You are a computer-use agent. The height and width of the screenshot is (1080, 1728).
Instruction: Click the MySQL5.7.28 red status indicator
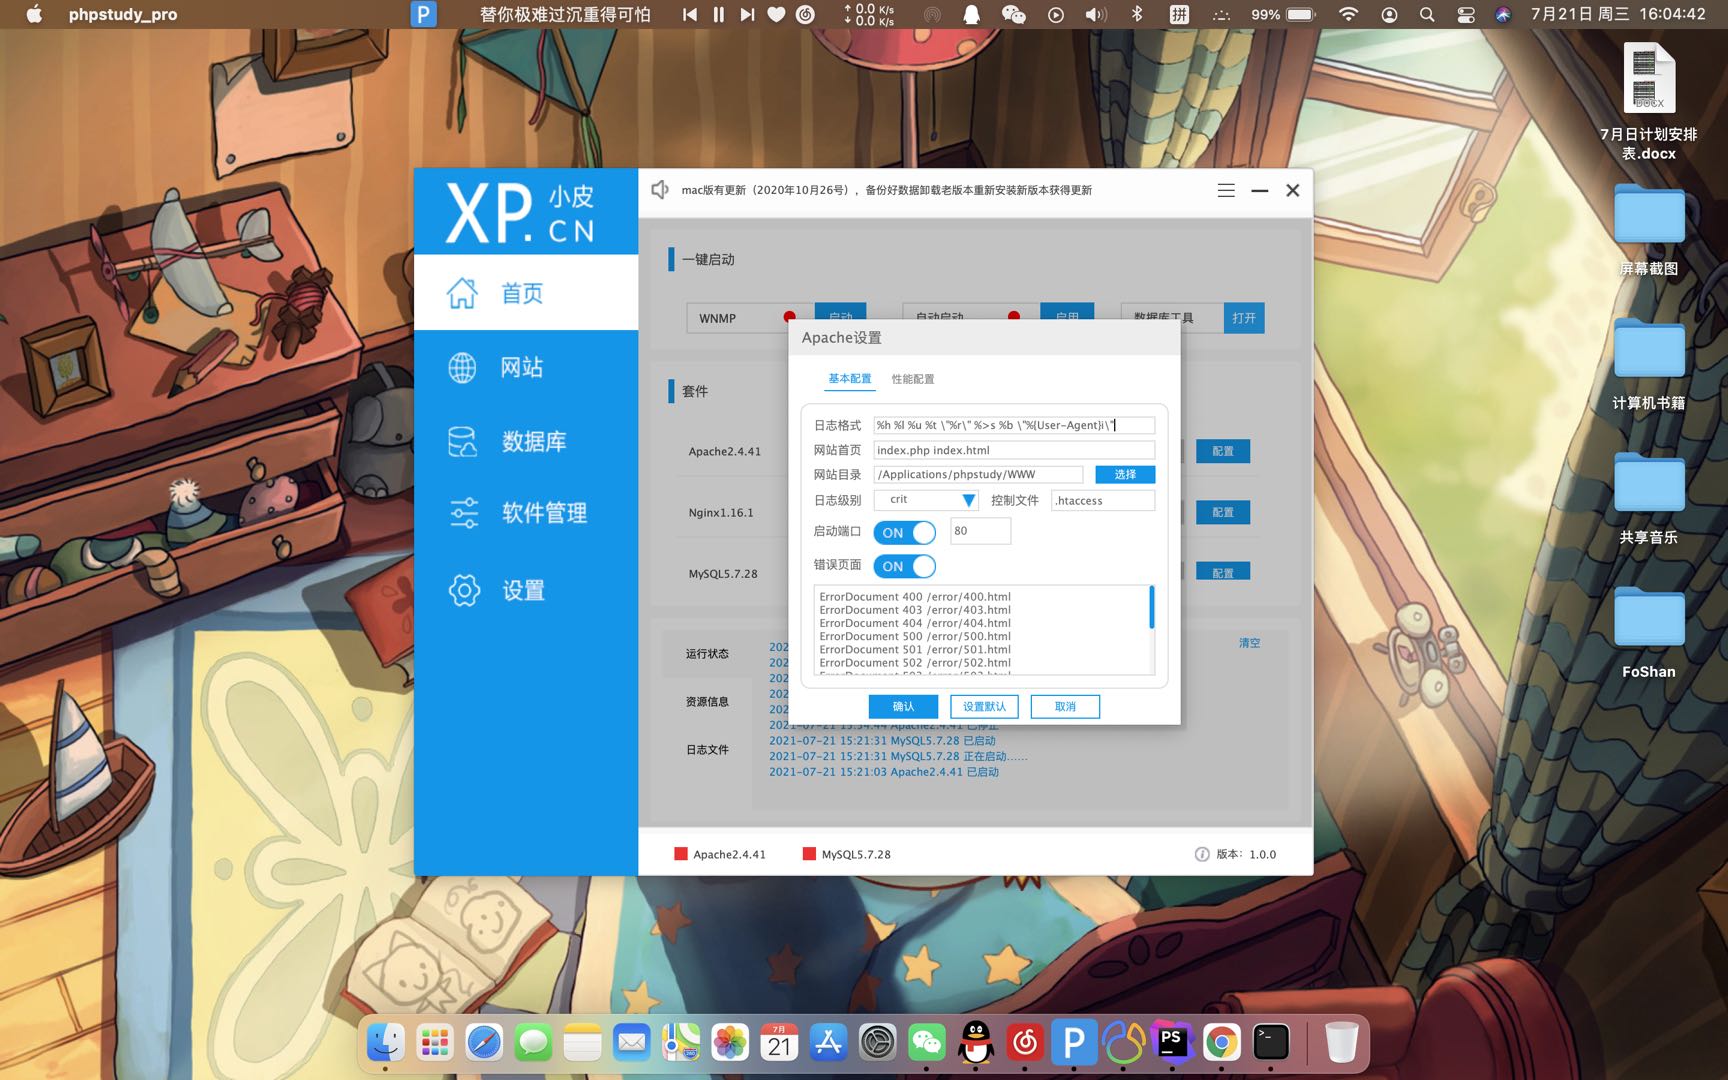click(x=809, y=854)
